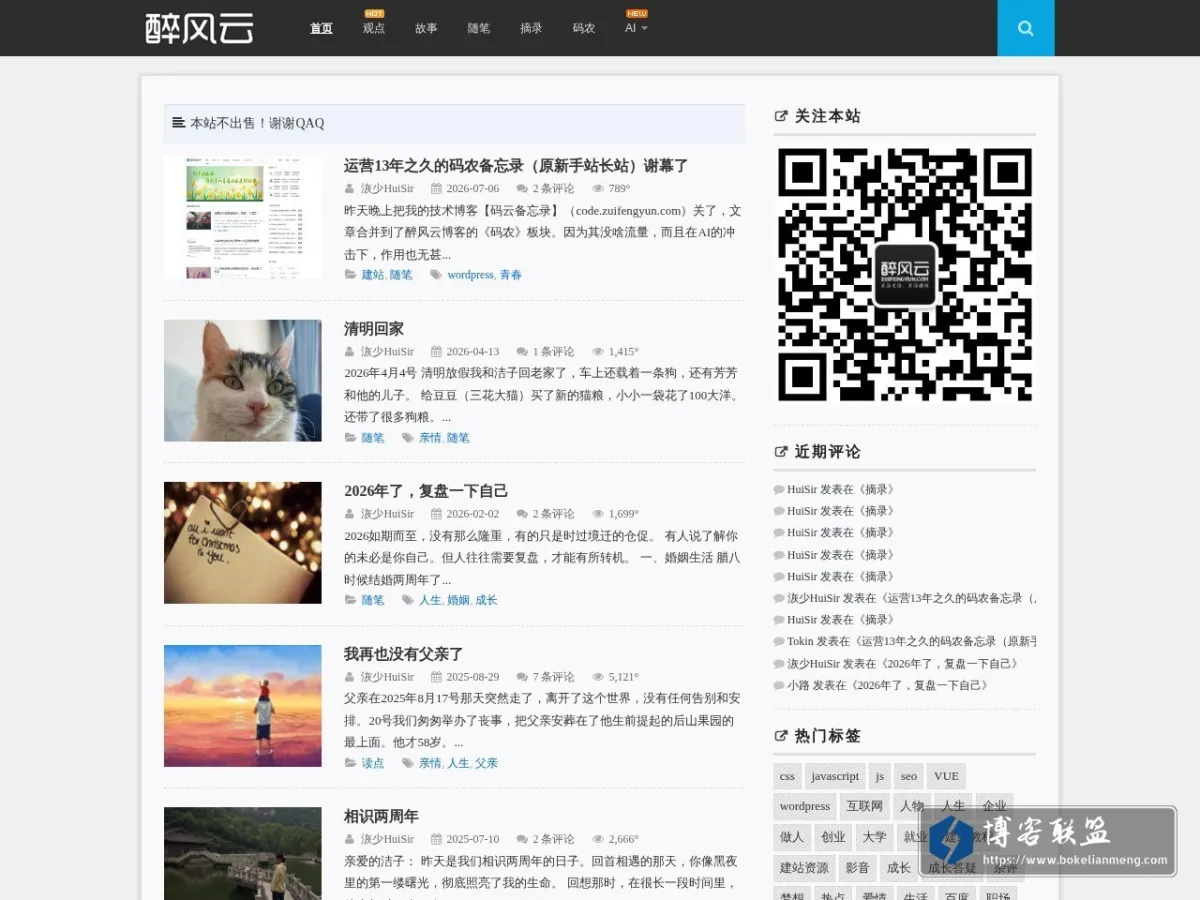Screen dimensions: 1200x900
Task: Click calendar icon next to 2025-07-10
Action: click(x=436, y=839)
